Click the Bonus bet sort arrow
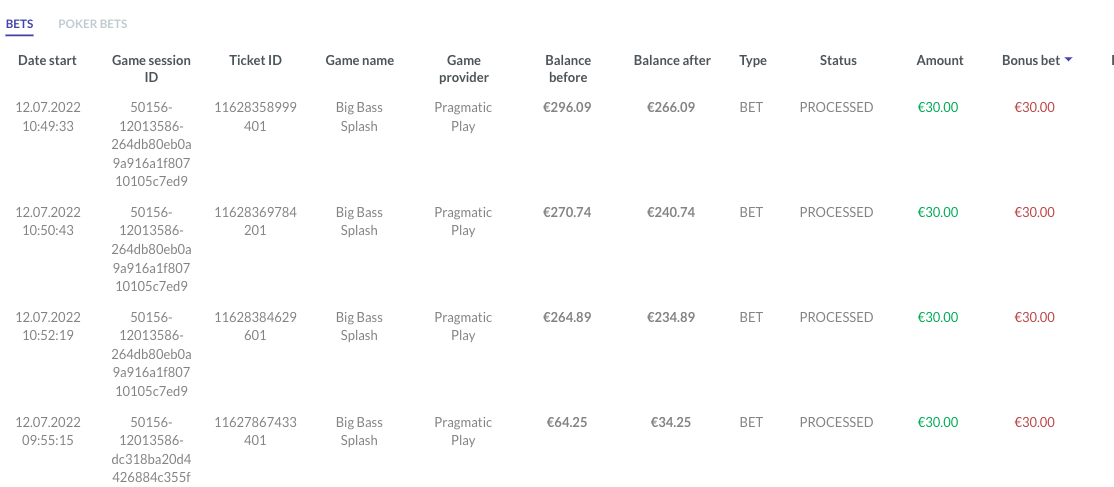Viewport: 1114px width, 487px height. (1069, 61)
